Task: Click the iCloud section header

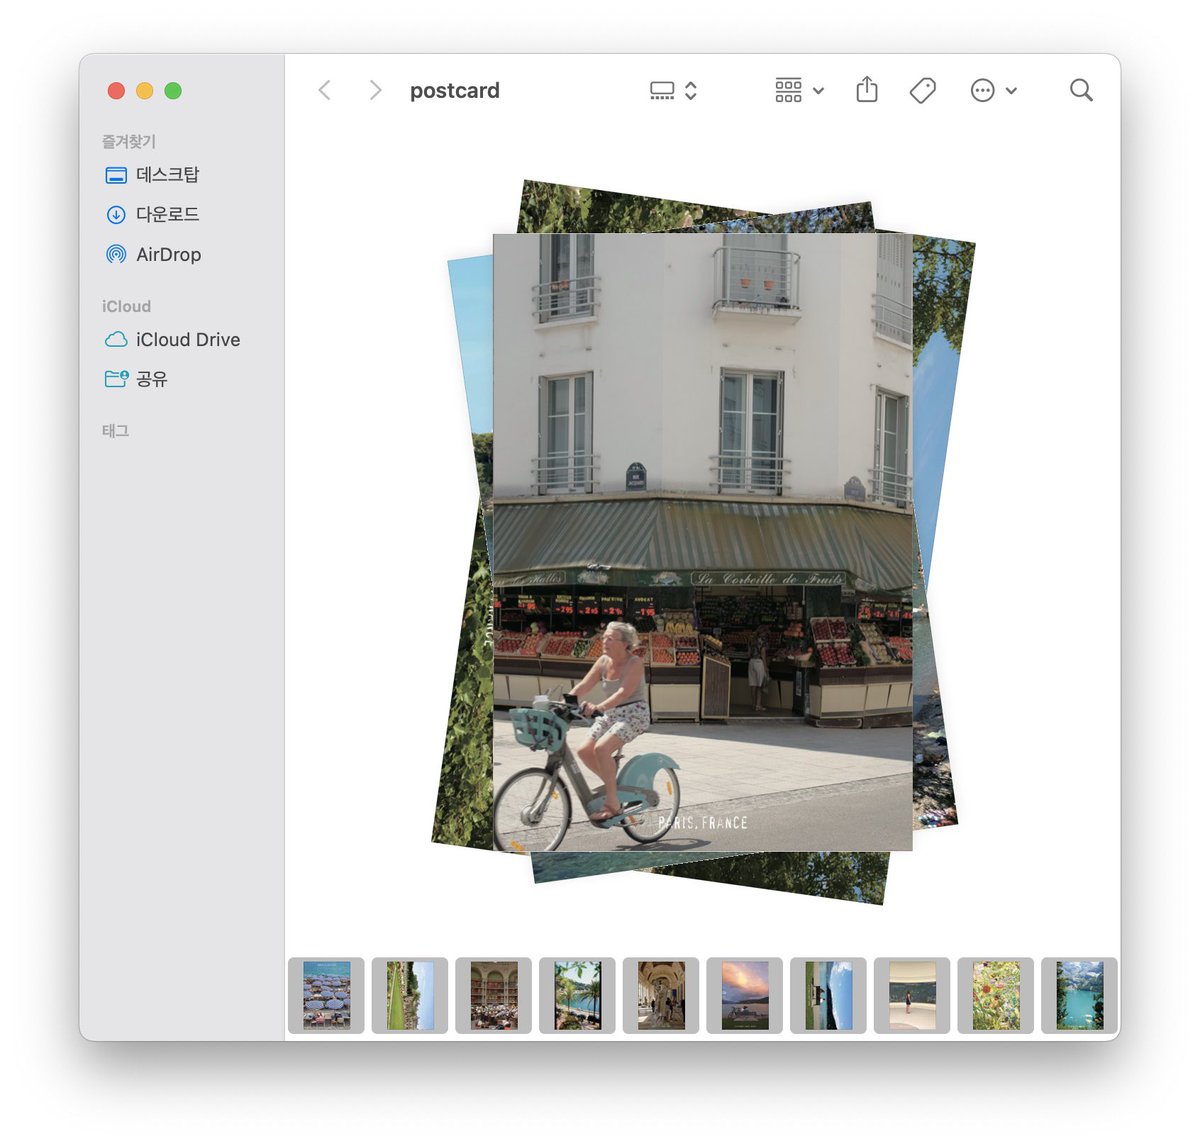Action: pos(126,306)
